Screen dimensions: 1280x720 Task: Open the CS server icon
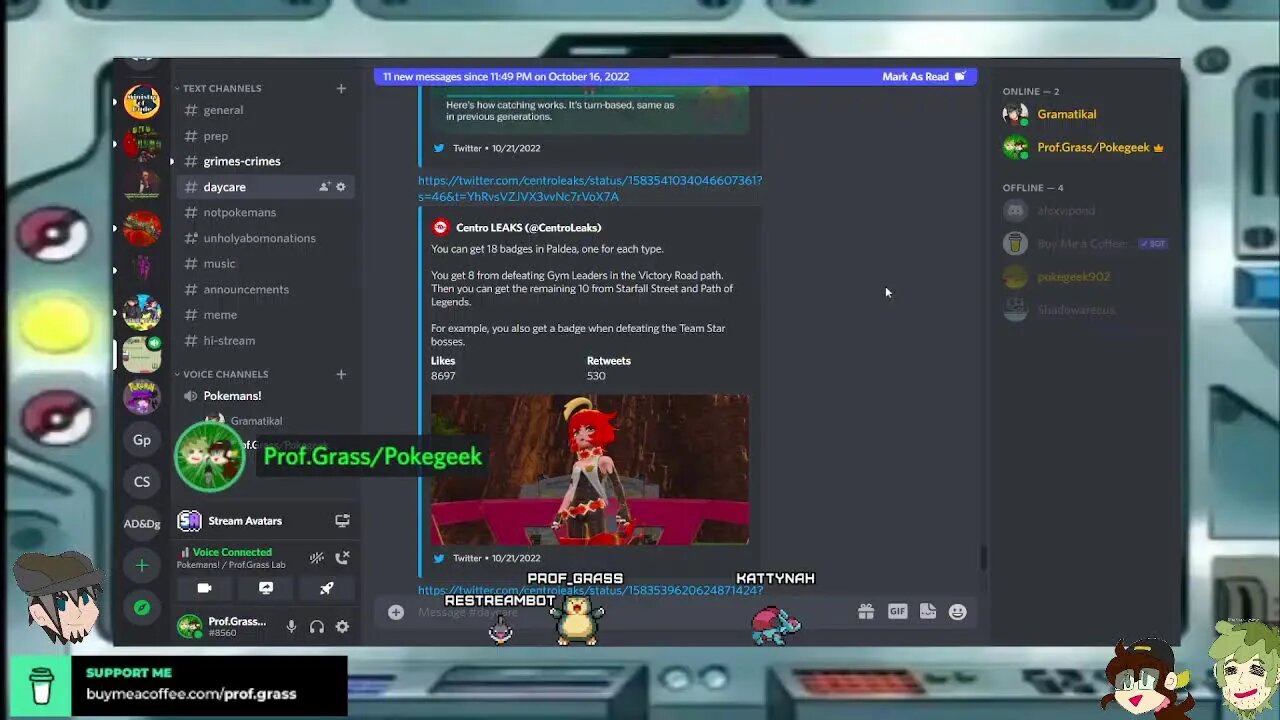click(142, 482)
